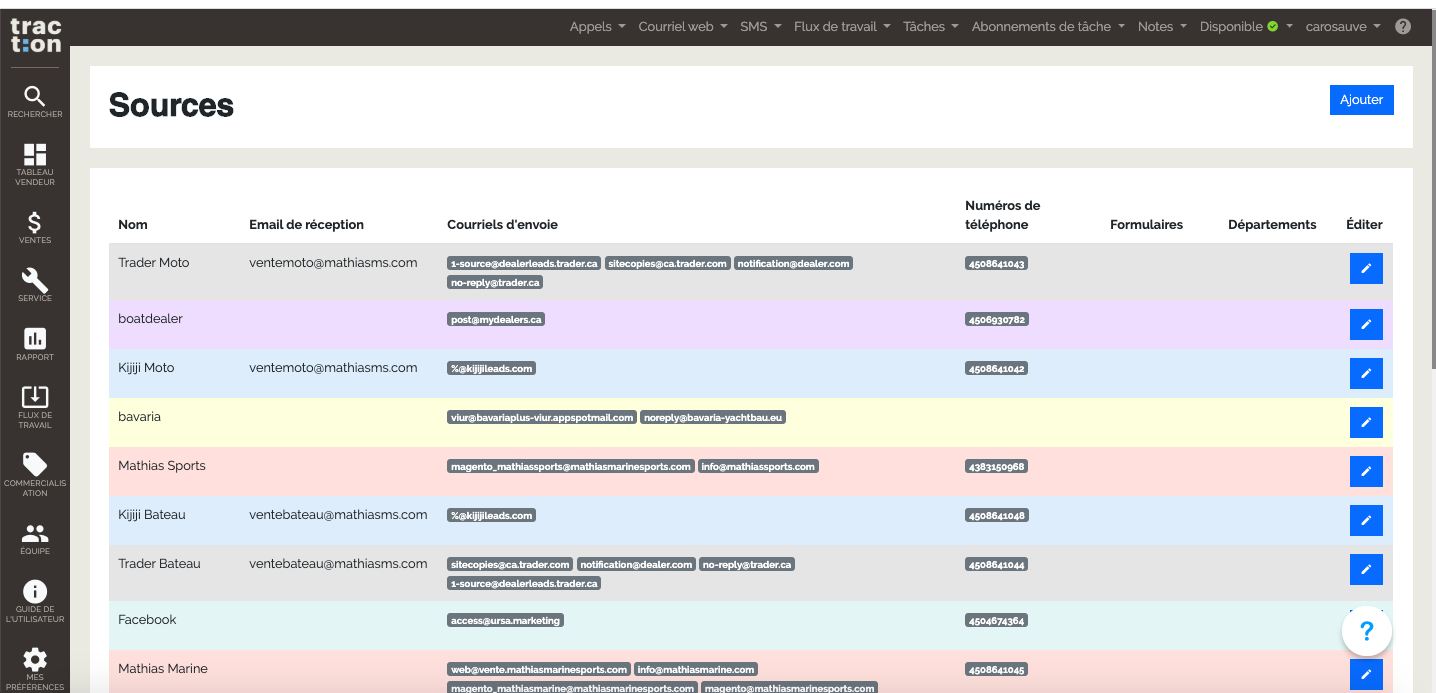Image resolution: width=1436 pixels, height=693 pixels.
Task: Expand the Courriel web dropdown
Action: pos(682,27)
